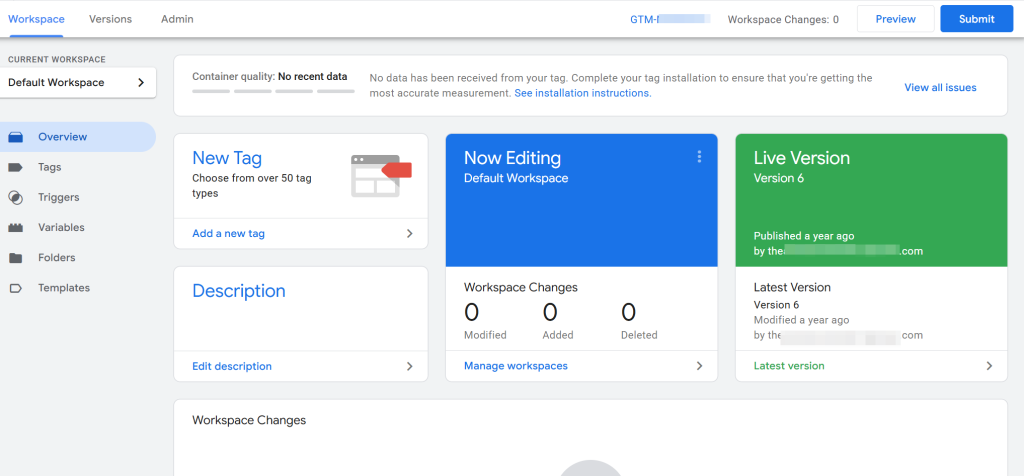Click the green Latest version link
Screen dimensions: 1024x476
789,366
